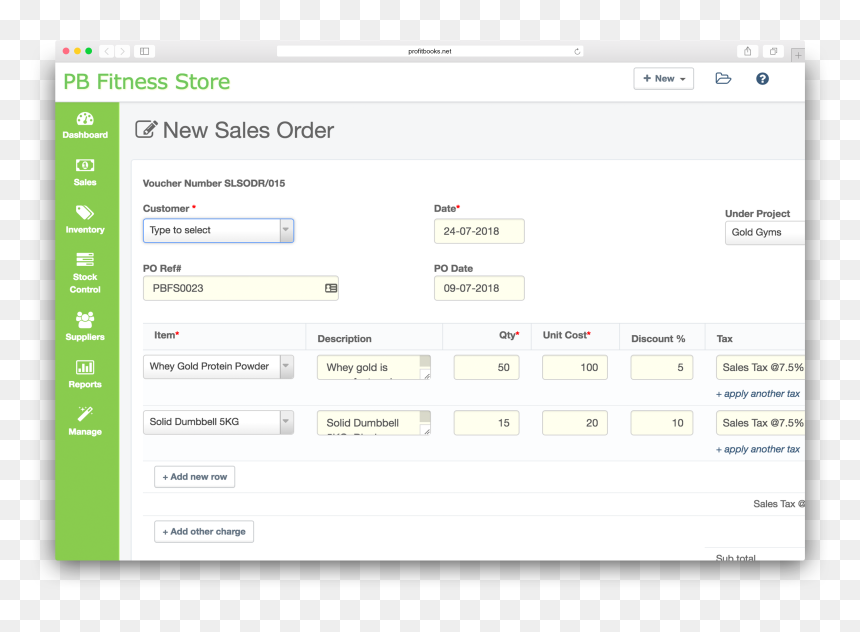This screenshot has width=860, height=632.
Task: Click the Add new row button
Action: [195, 477]
